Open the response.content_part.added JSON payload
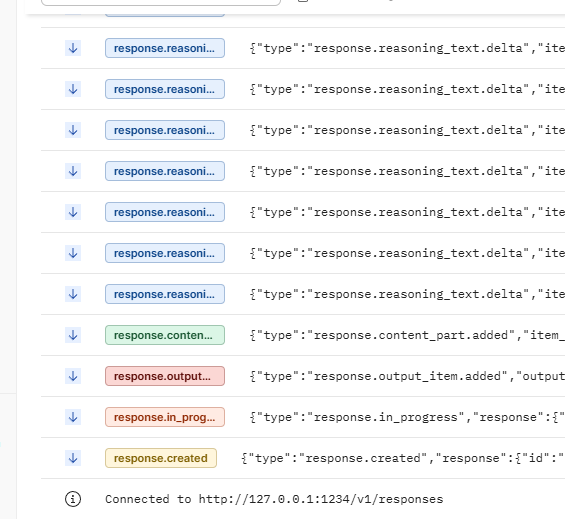This screenshot has height=519, width=565. pos(407,335)
